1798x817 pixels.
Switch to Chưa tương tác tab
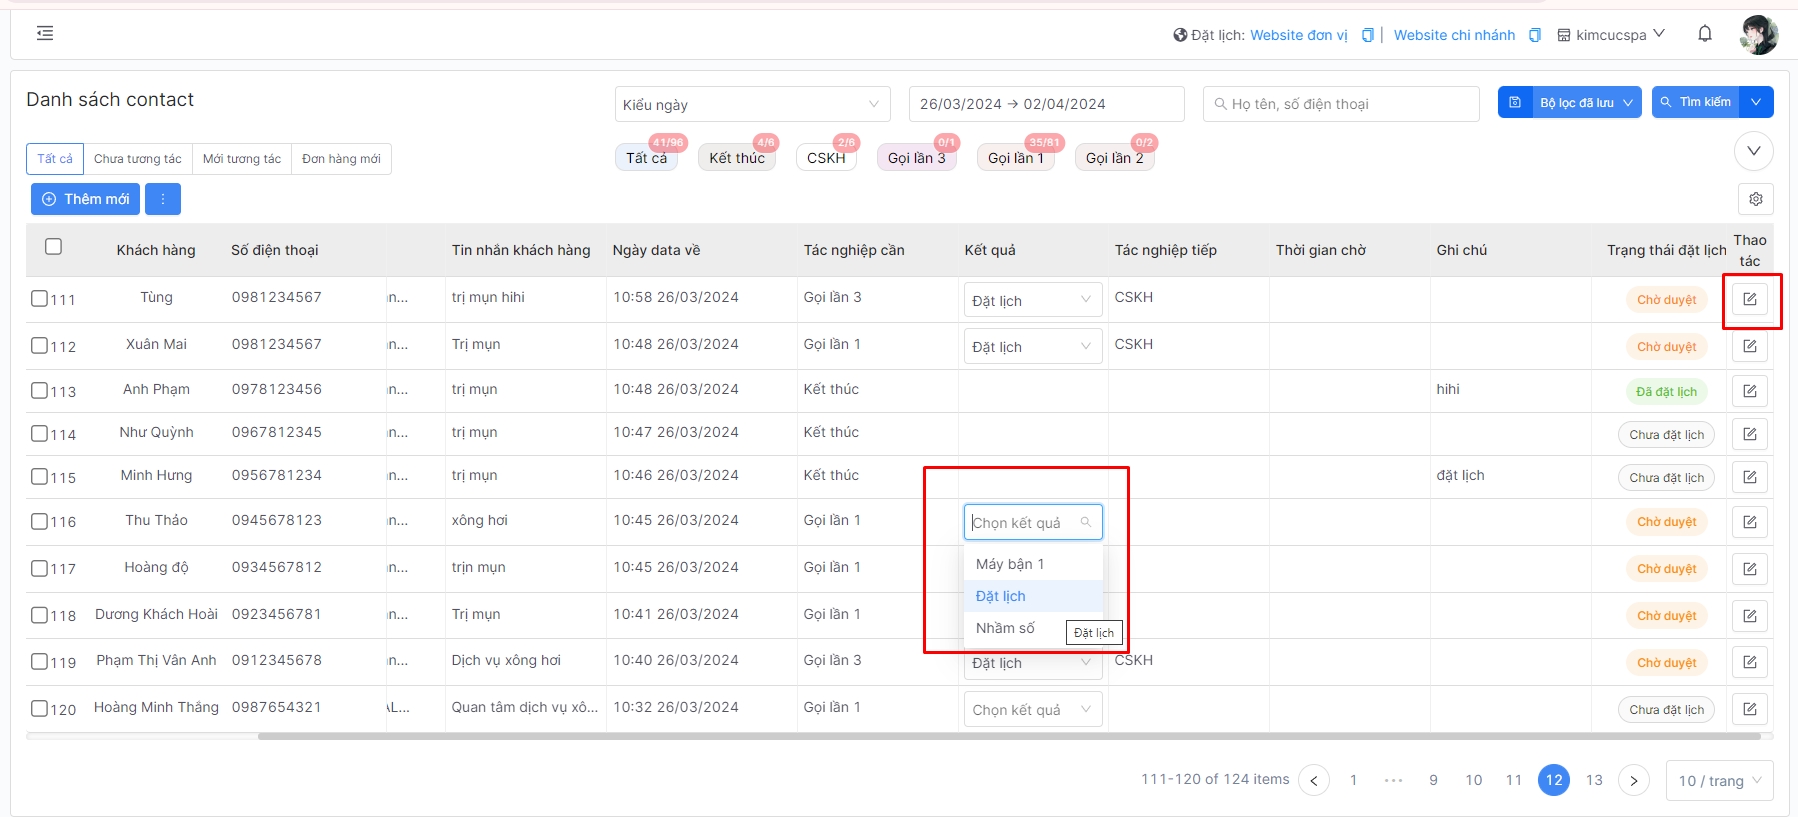point(138,159)
